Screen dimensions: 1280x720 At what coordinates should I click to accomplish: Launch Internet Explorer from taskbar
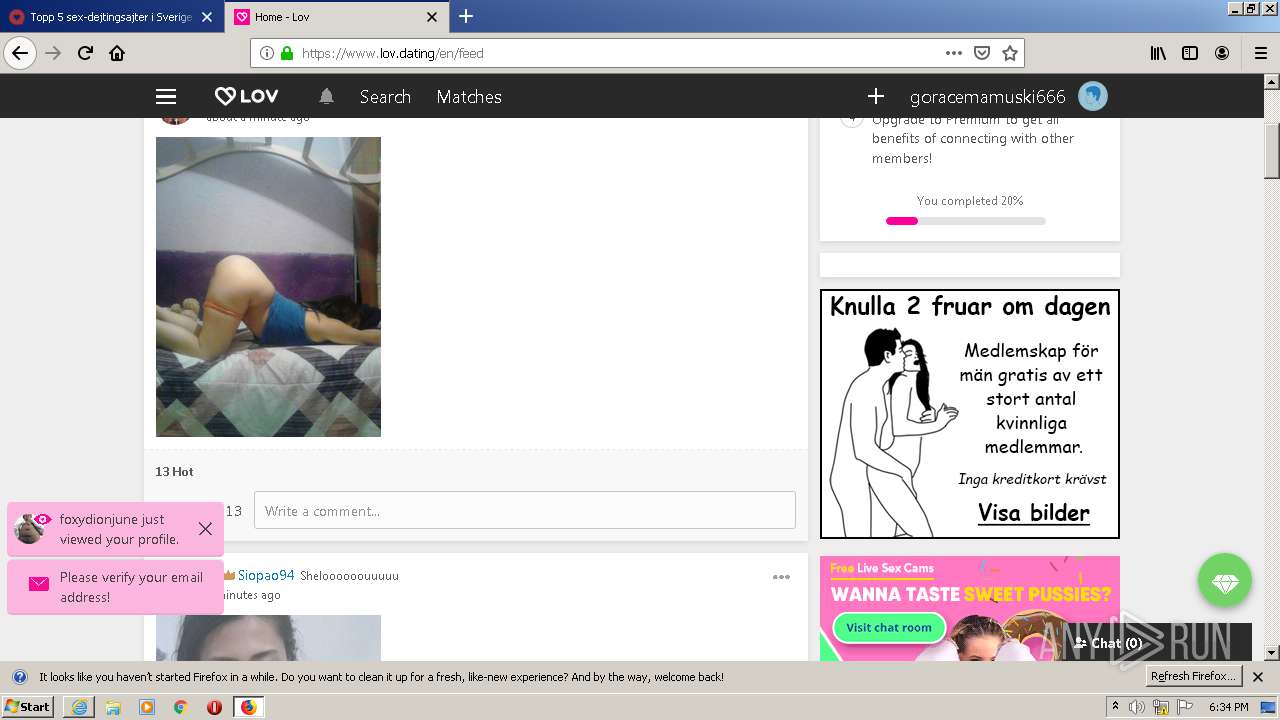tap(79, 707)
